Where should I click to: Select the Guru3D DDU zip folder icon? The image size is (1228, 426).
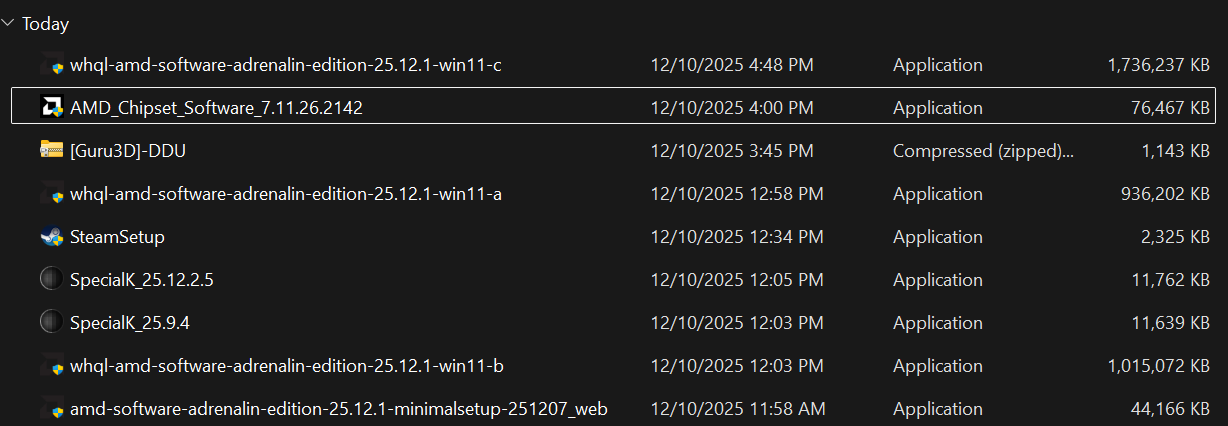point(52,150)
